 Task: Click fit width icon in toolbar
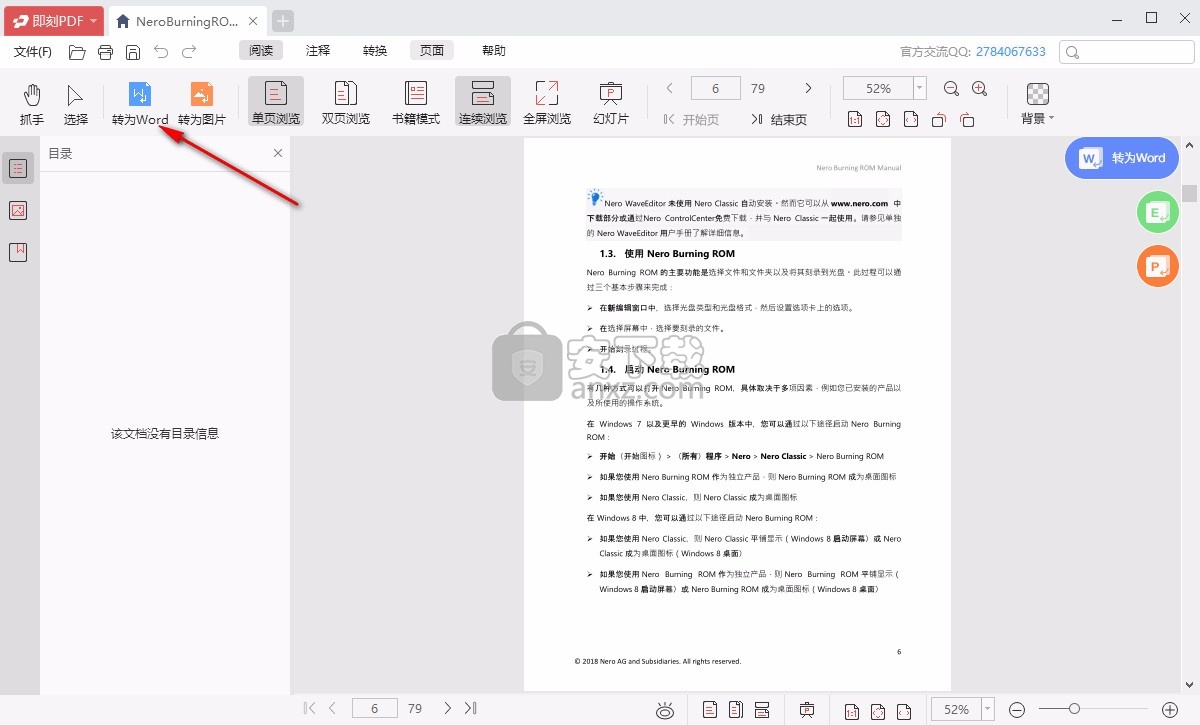pyautogui.click(x=911, y=120)
